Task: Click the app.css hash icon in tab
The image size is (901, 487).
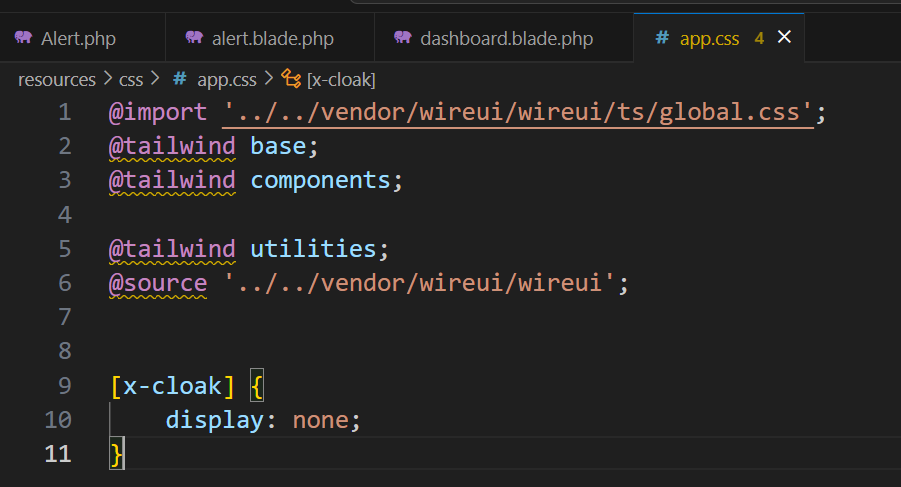Action: pos(661,39)
